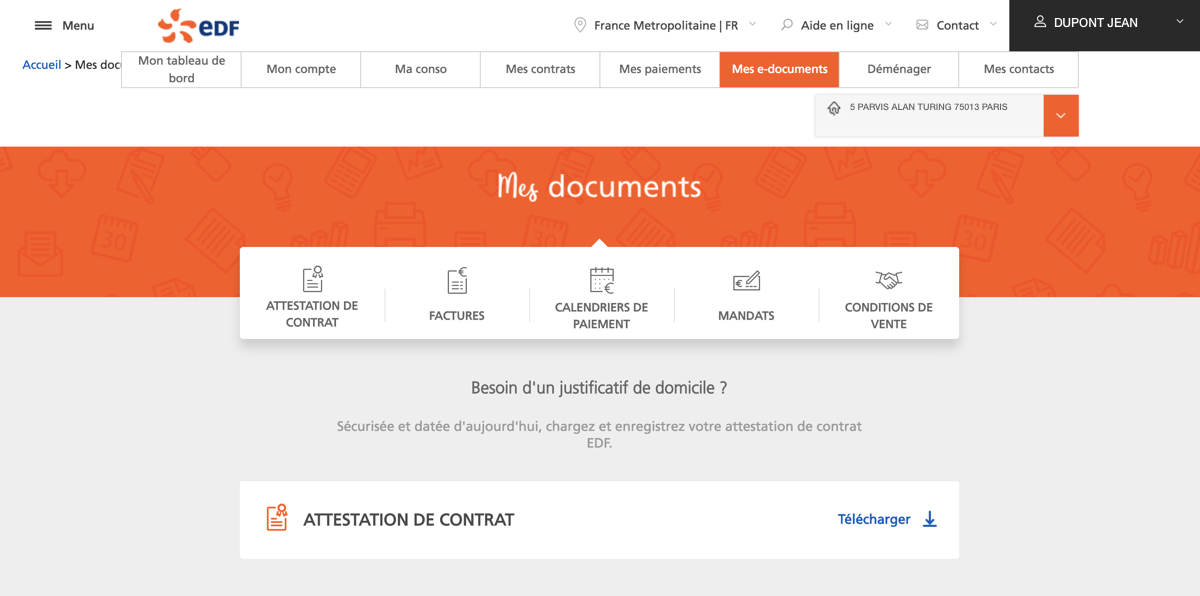Click the envelope icon beside Contact
The image size is (1200, 596).
point(922,25)
